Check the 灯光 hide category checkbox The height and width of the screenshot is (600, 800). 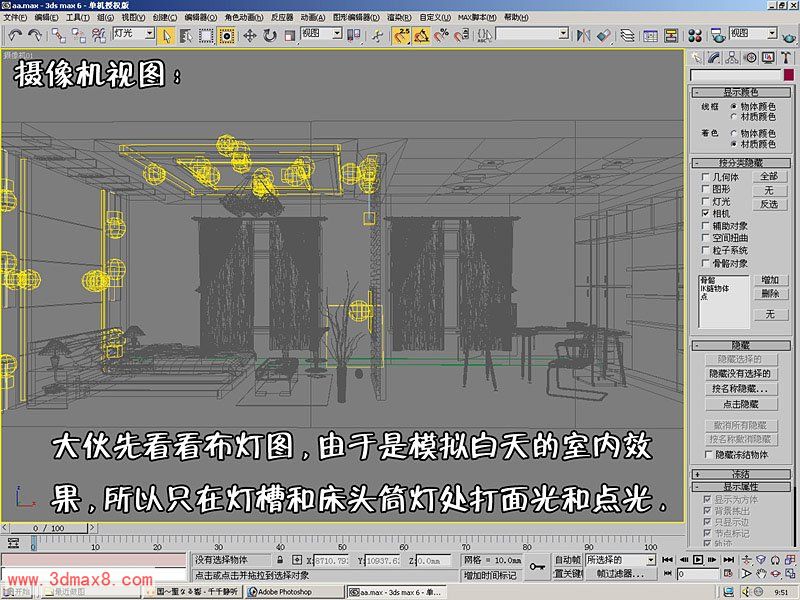(706, 202)
